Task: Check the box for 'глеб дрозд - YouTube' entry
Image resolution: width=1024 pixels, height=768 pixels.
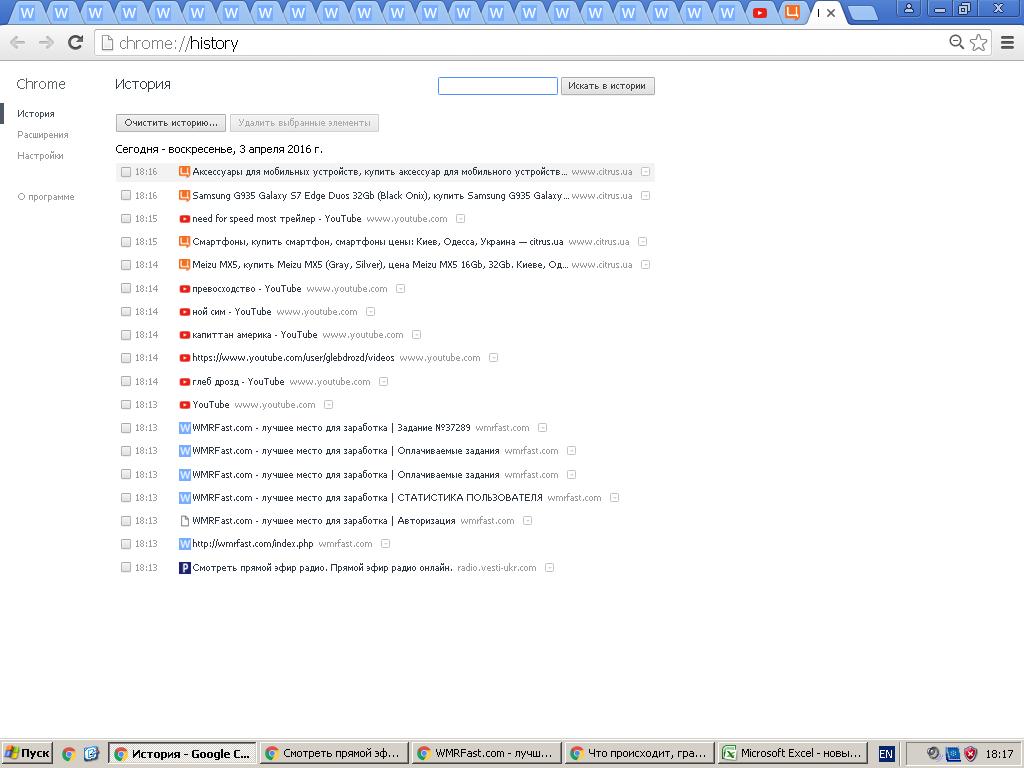Action: 126,381
